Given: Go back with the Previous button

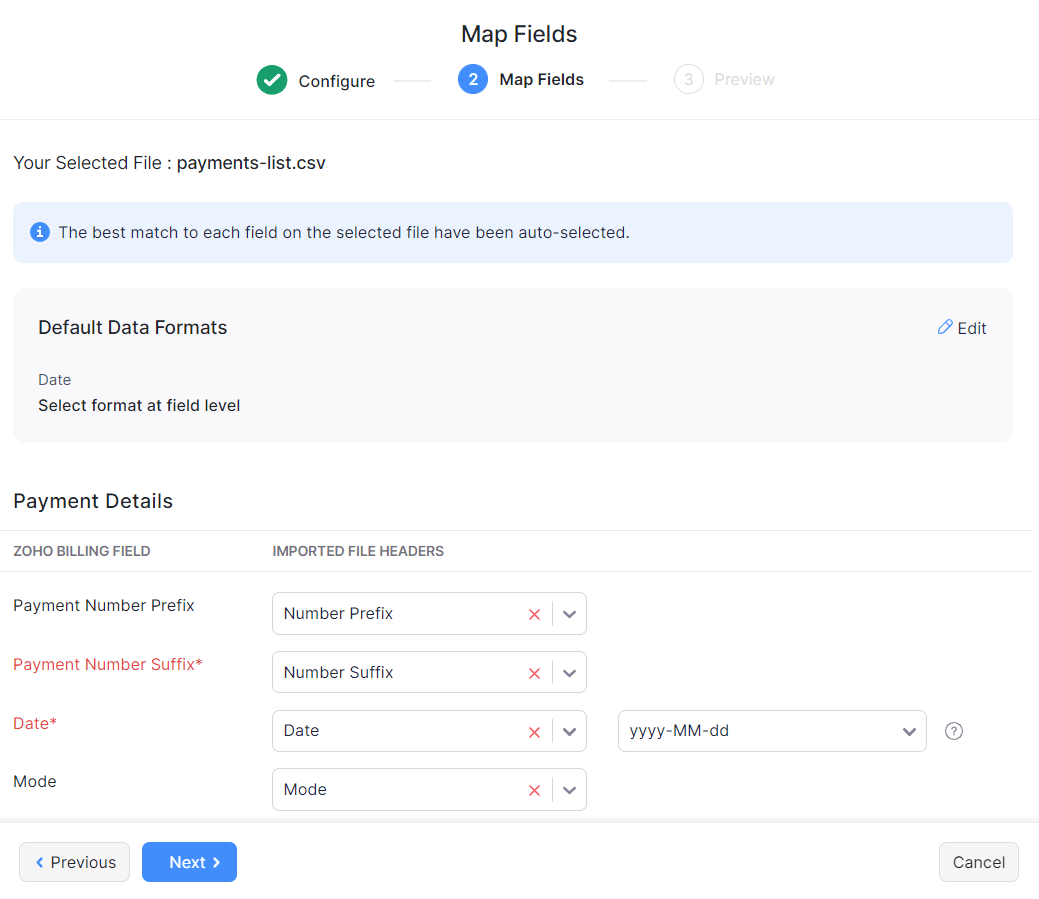Looking at the screenshot, I should pyautogui.click(x=75, y=862).
